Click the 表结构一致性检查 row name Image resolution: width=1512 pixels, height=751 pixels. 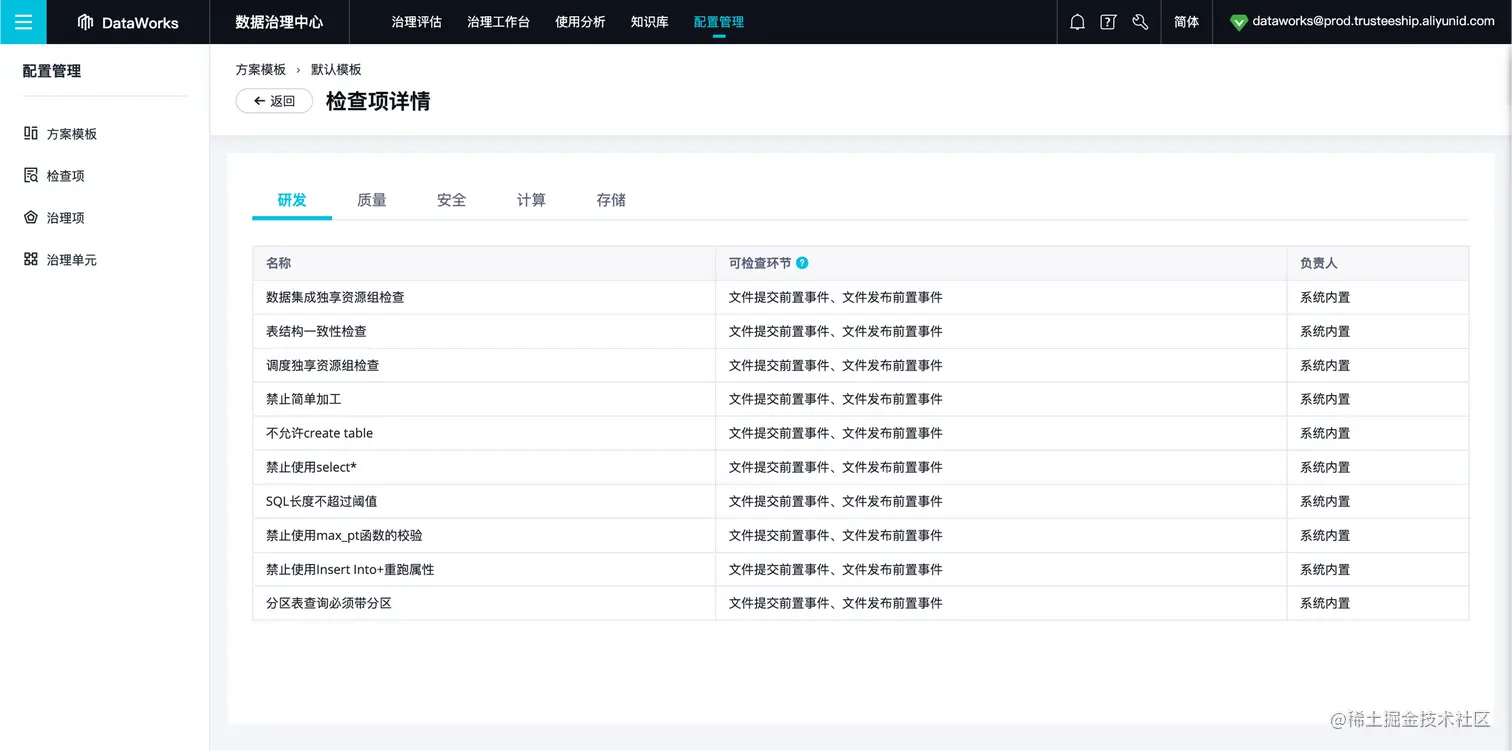(x=316, y=331)
